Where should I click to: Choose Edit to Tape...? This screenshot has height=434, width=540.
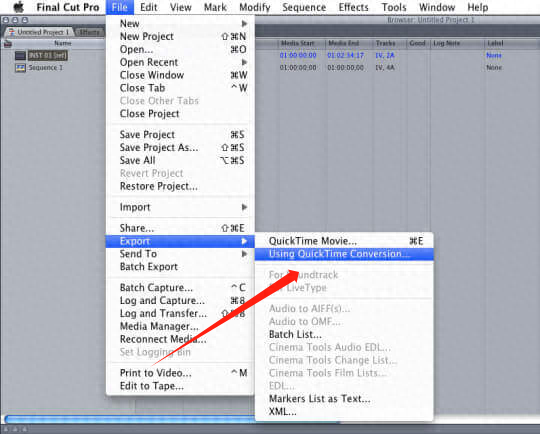coord(180,386)
